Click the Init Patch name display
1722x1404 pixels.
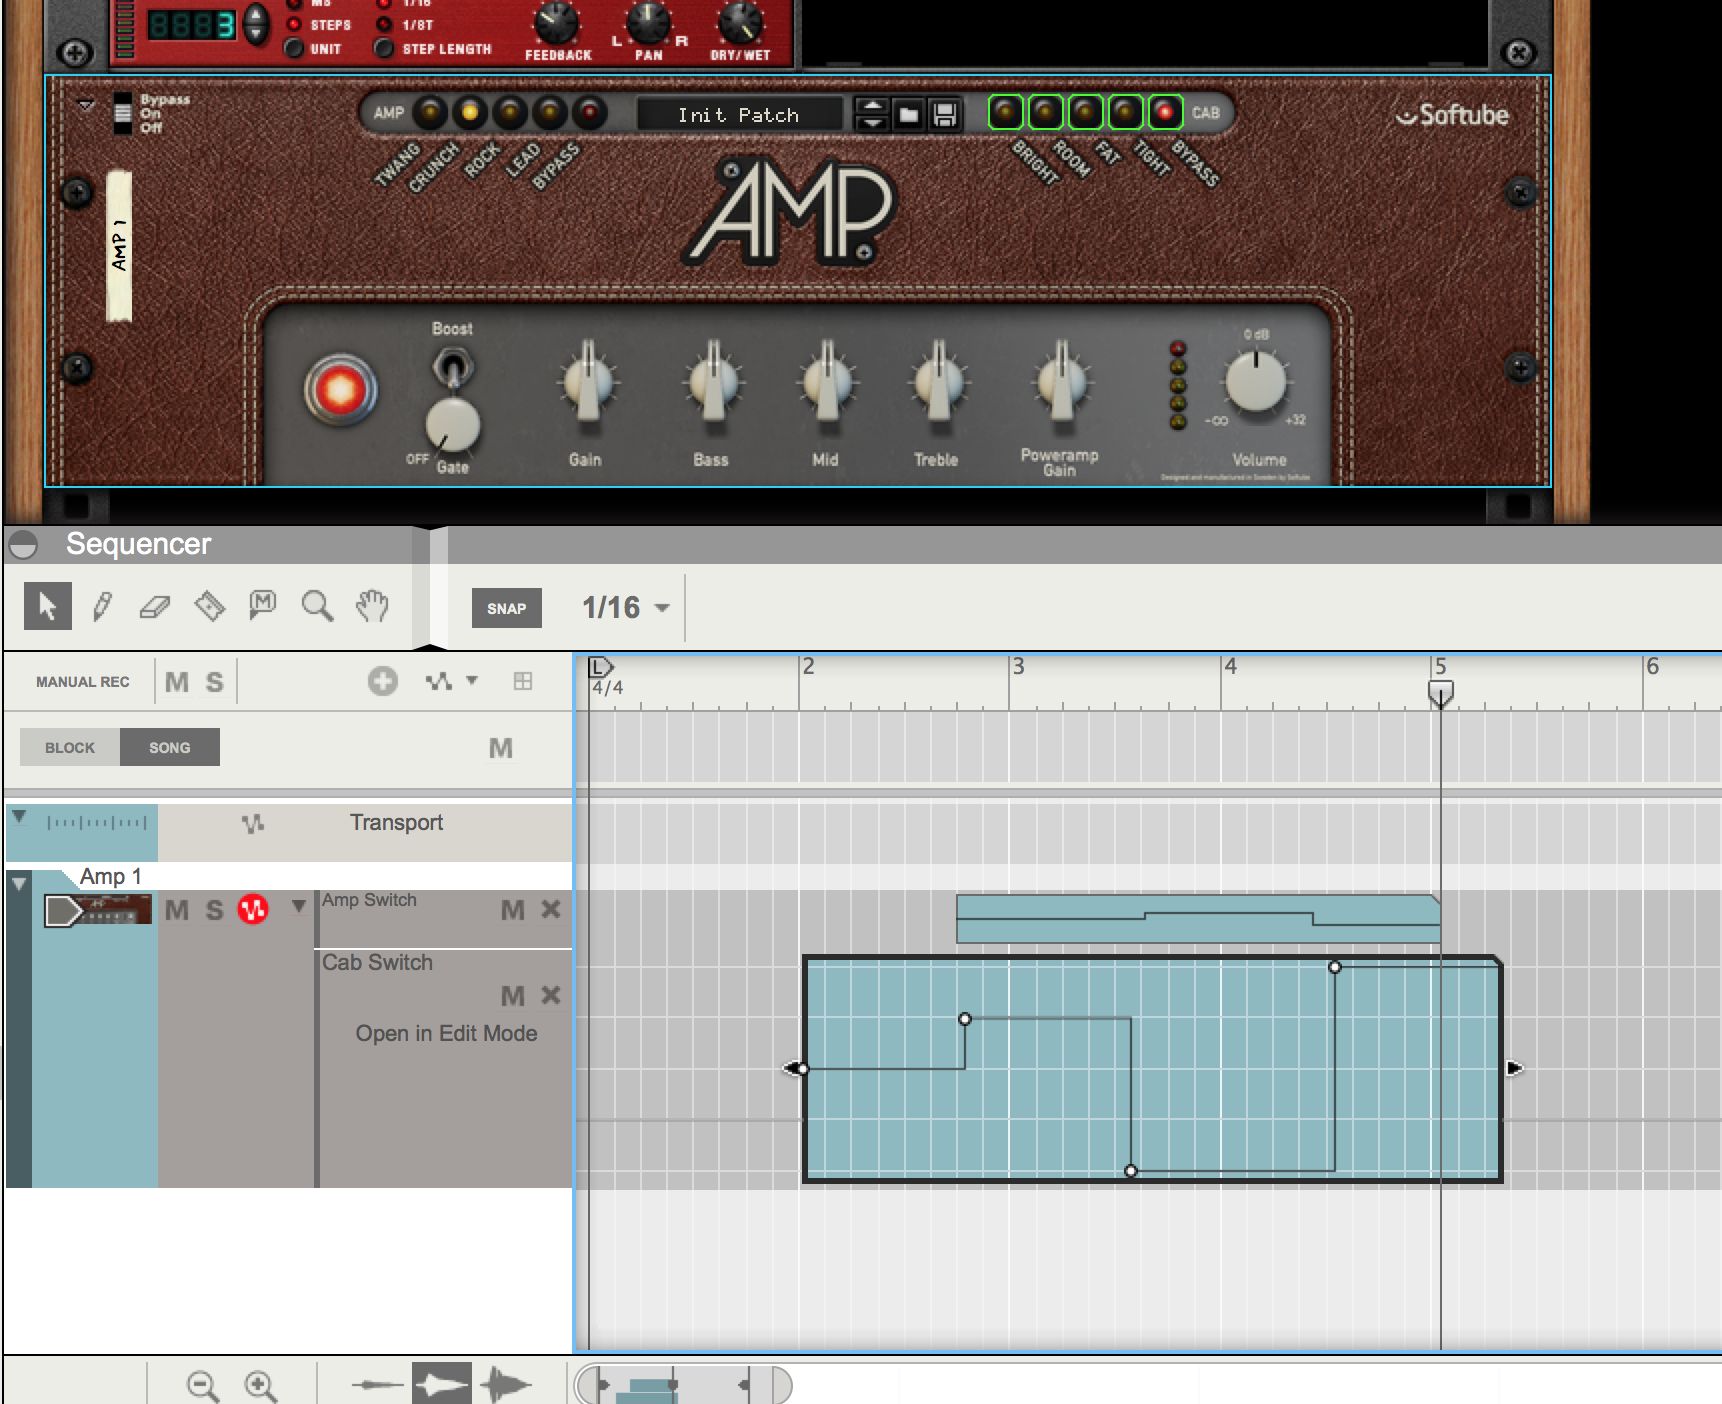(x=739, y=115)
